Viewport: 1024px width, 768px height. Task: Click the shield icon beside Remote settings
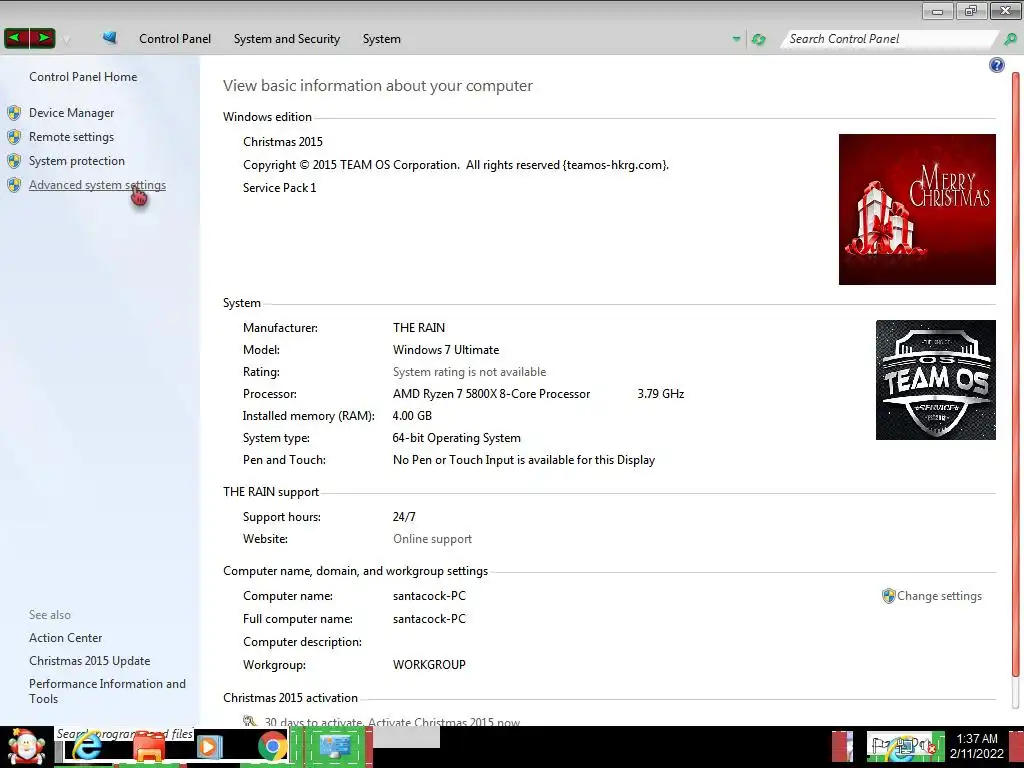coord(14,137)
